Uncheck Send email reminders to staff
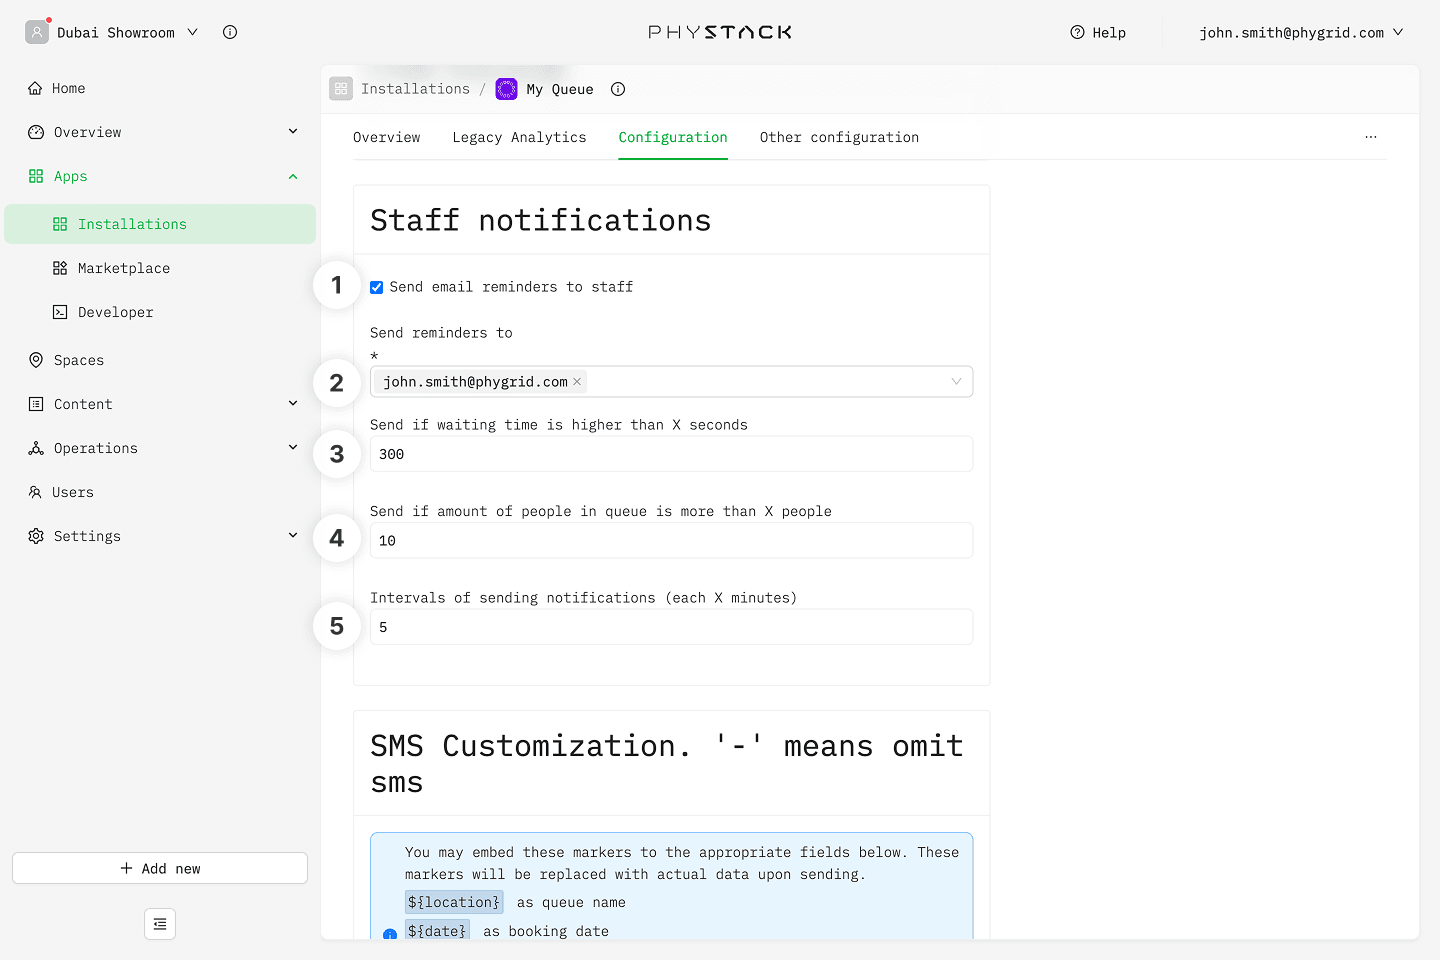Viewport: 1440px width, 960px height. pyautogui.click(x=377, y=287)
